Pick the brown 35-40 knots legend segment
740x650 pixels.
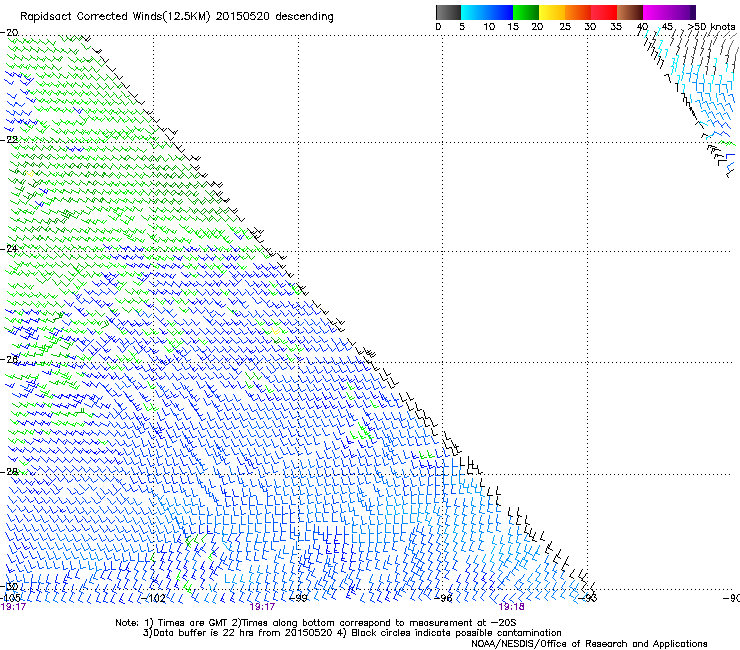tap(630, 12)
